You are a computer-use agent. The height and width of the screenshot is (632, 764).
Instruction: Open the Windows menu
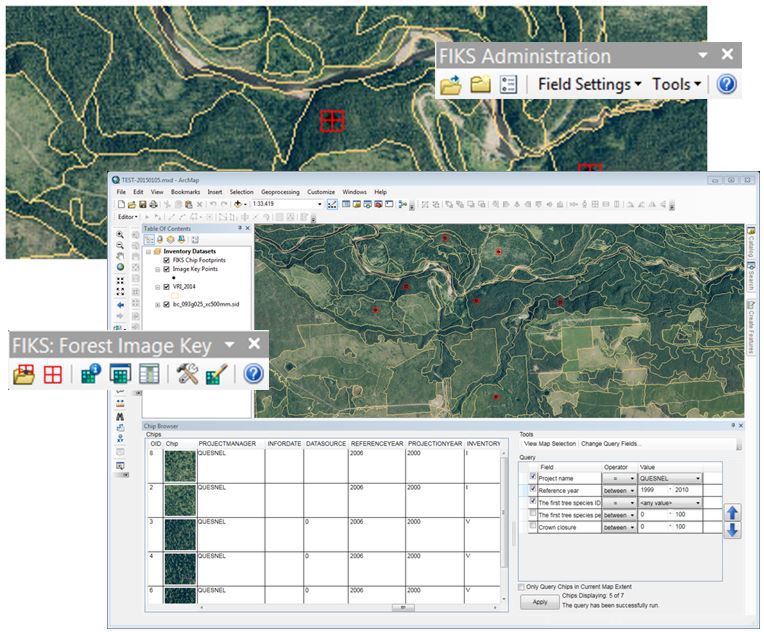click(x=354, y=192)
